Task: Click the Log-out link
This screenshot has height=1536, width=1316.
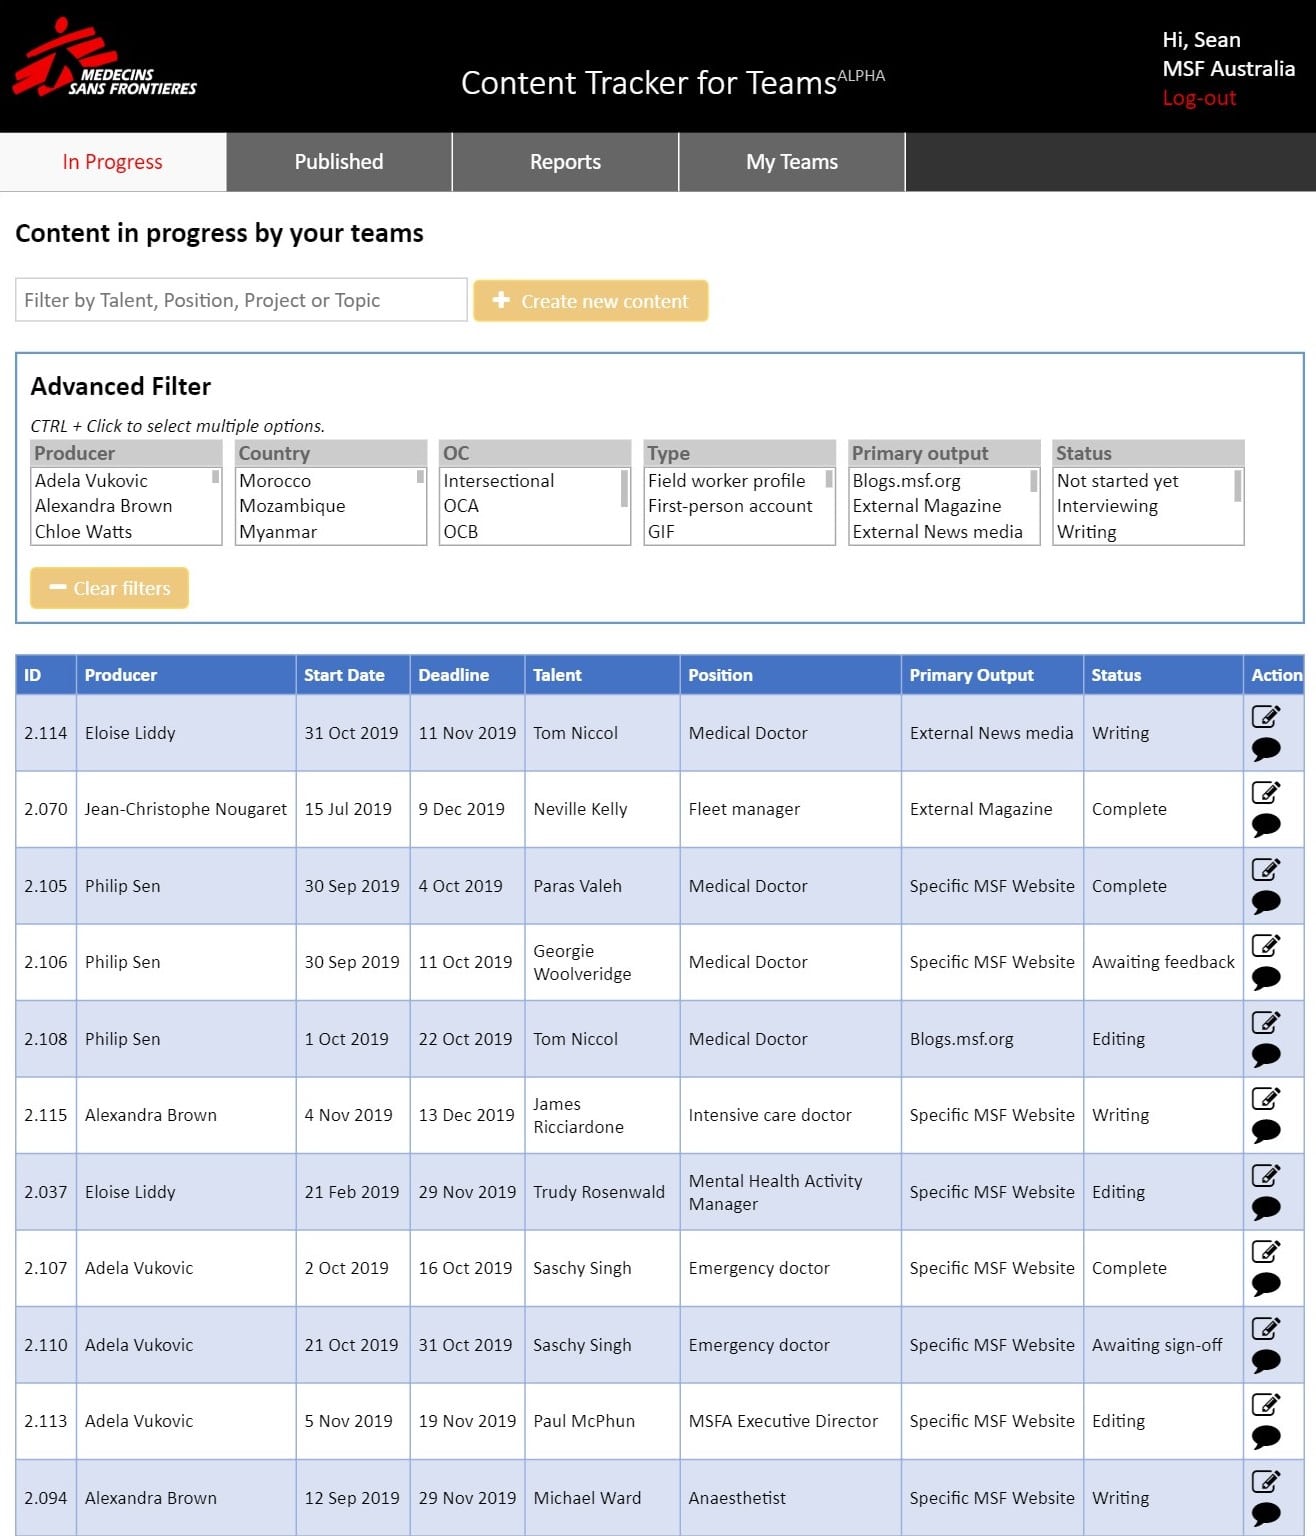Action: tap(1199, 98)
